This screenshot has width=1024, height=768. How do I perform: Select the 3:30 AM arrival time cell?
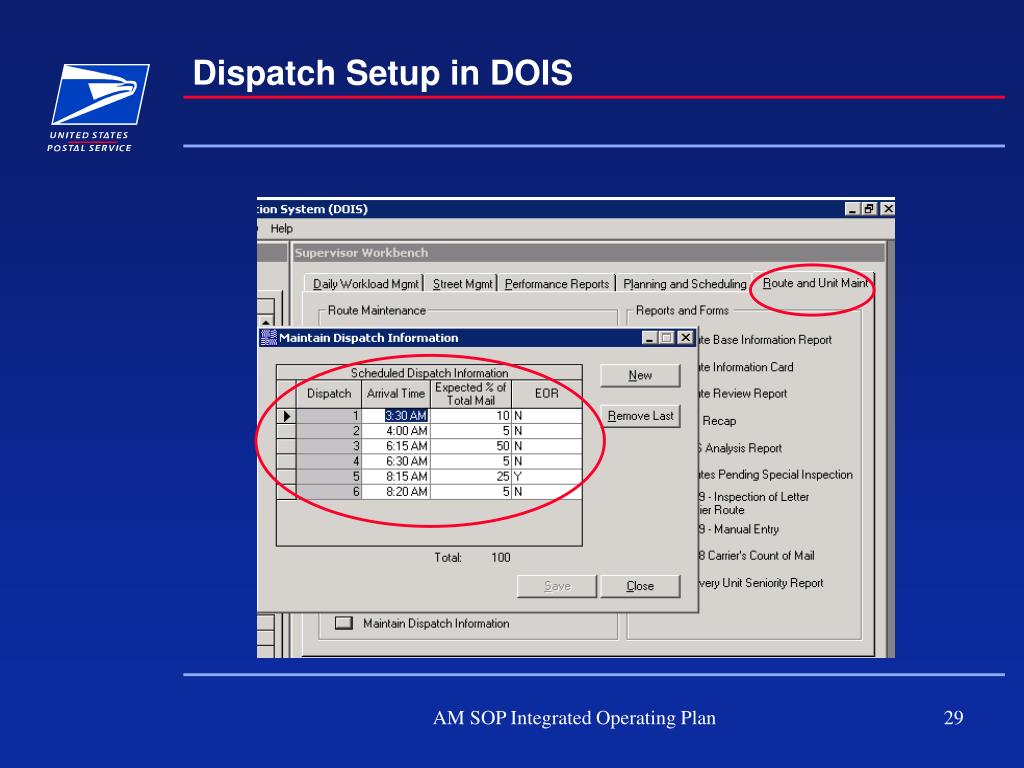click(396, 416)
